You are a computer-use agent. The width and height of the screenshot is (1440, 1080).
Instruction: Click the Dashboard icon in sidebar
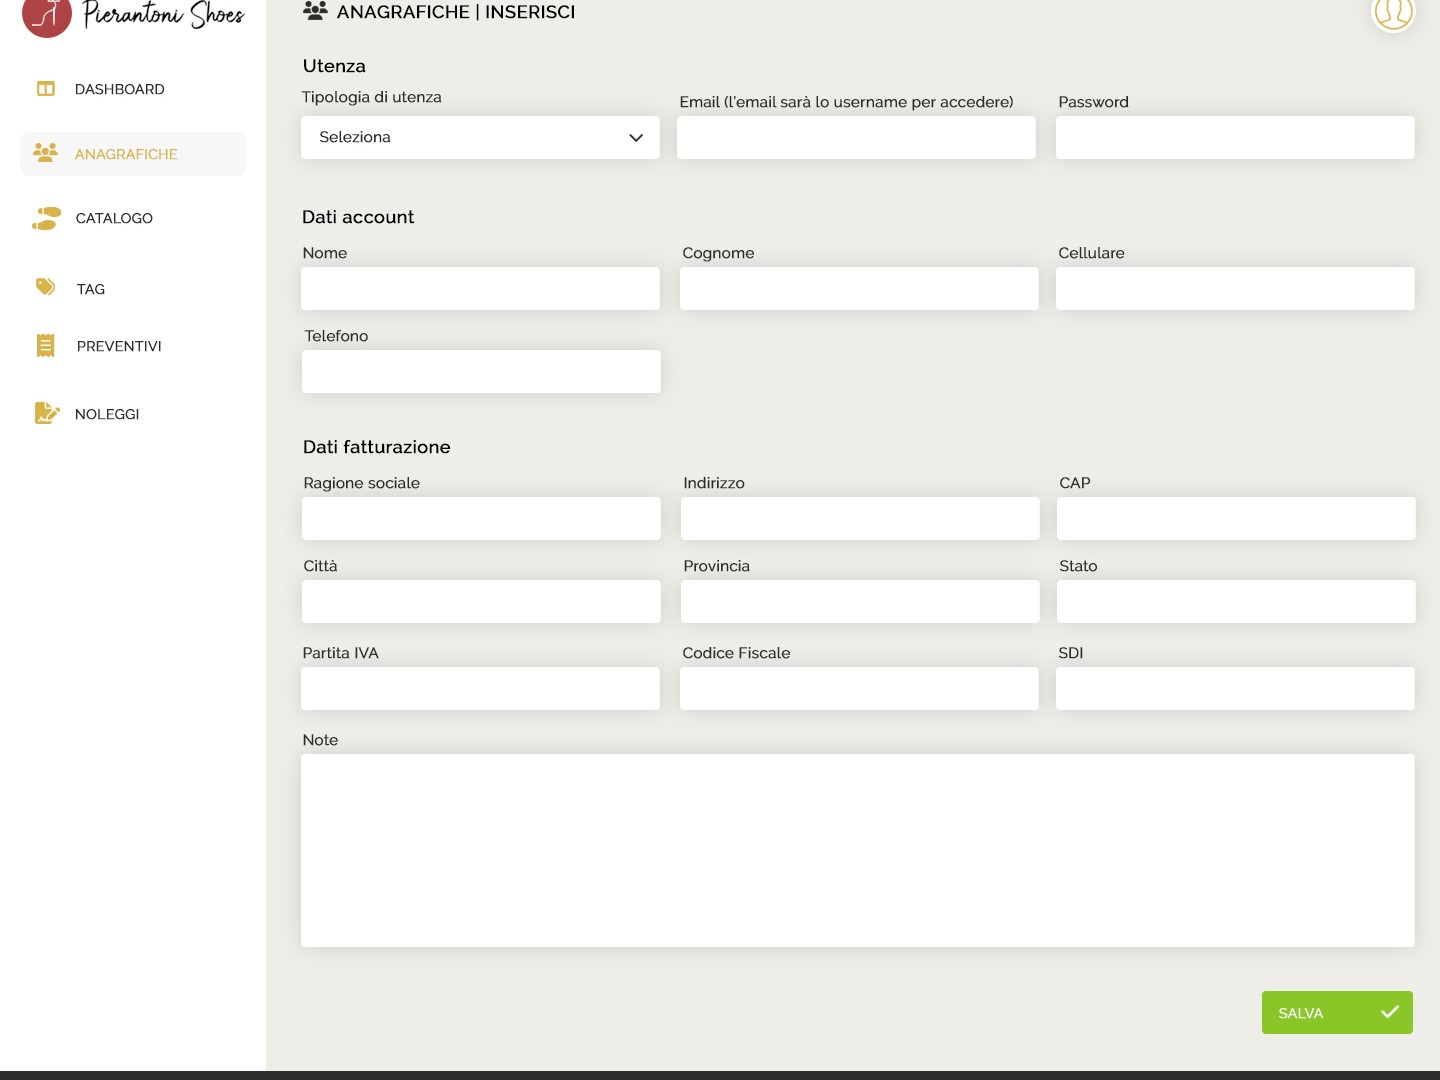coord(46,89)
